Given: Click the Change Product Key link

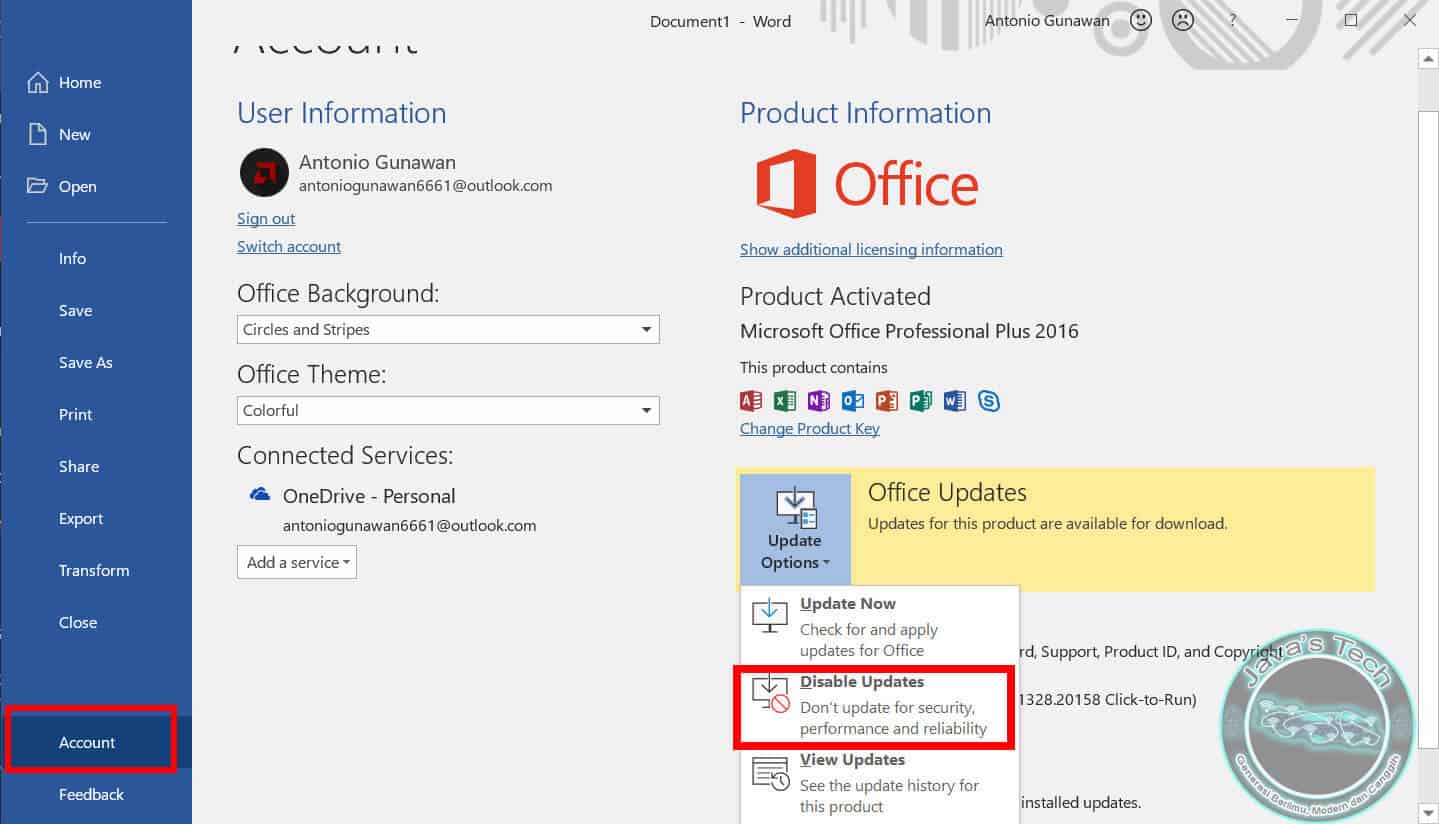Looking at the screenshot, I should pyautogui.click(x=810, y=428).
